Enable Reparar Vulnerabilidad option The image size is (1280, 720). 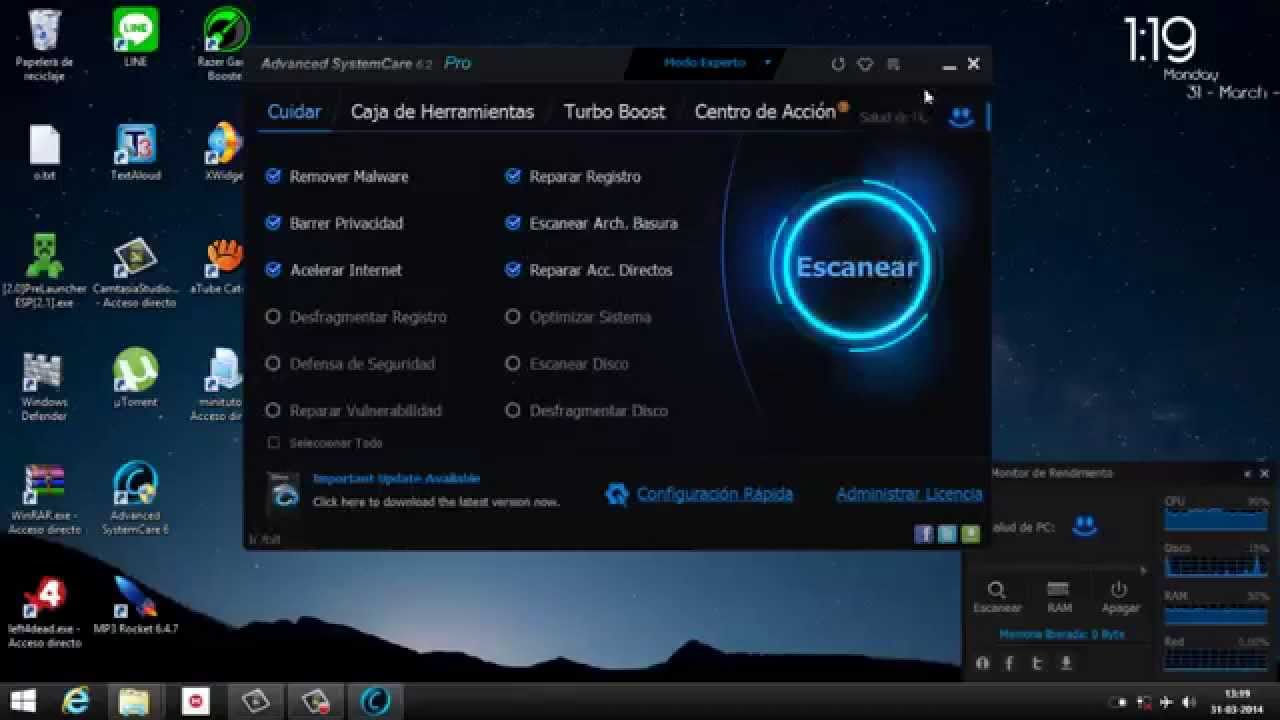[273, 410]
